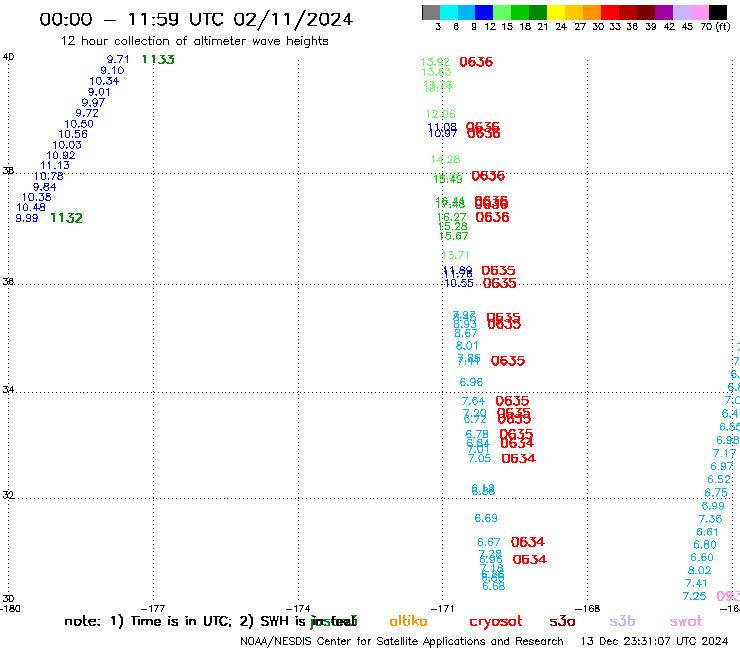Image resolution: width=740 pixels, height=650 pixels.
Task: Select the wave height value 9.99
Action: coord(26,218)
